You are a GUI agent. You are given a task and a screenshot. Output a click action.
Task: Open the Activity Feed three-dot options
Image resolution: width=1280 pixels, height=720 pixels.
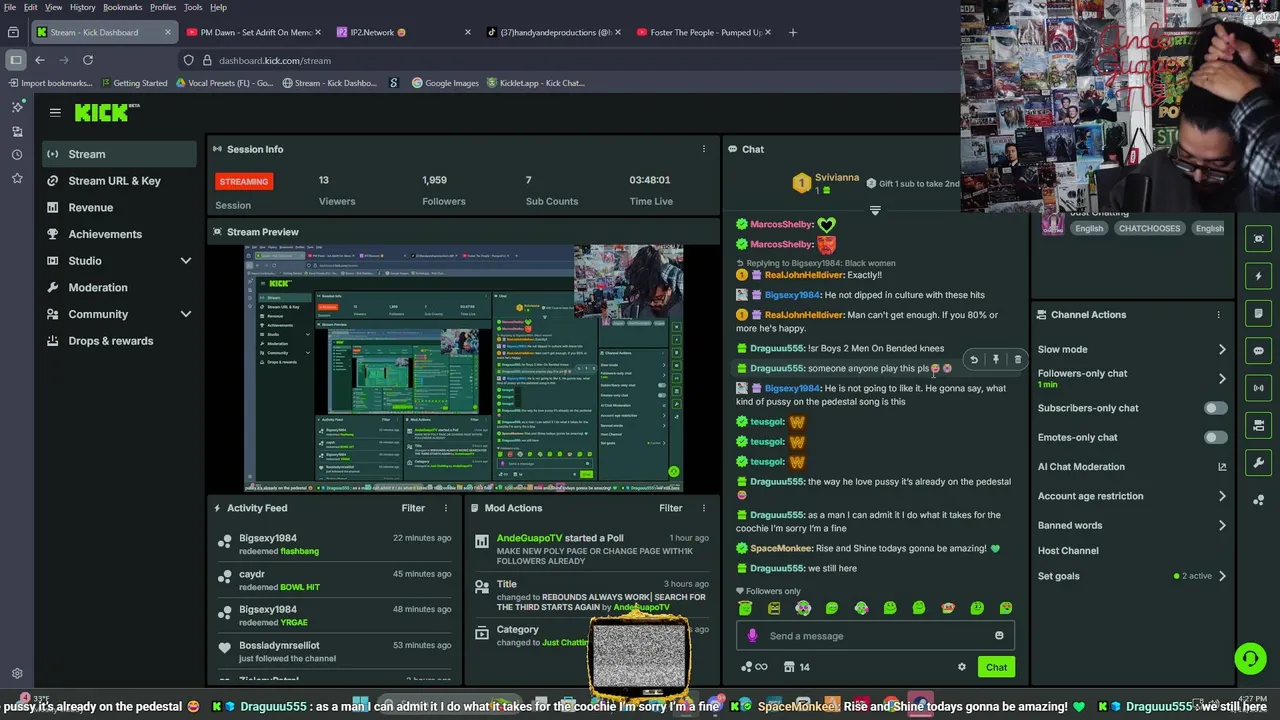coord(446,508)
